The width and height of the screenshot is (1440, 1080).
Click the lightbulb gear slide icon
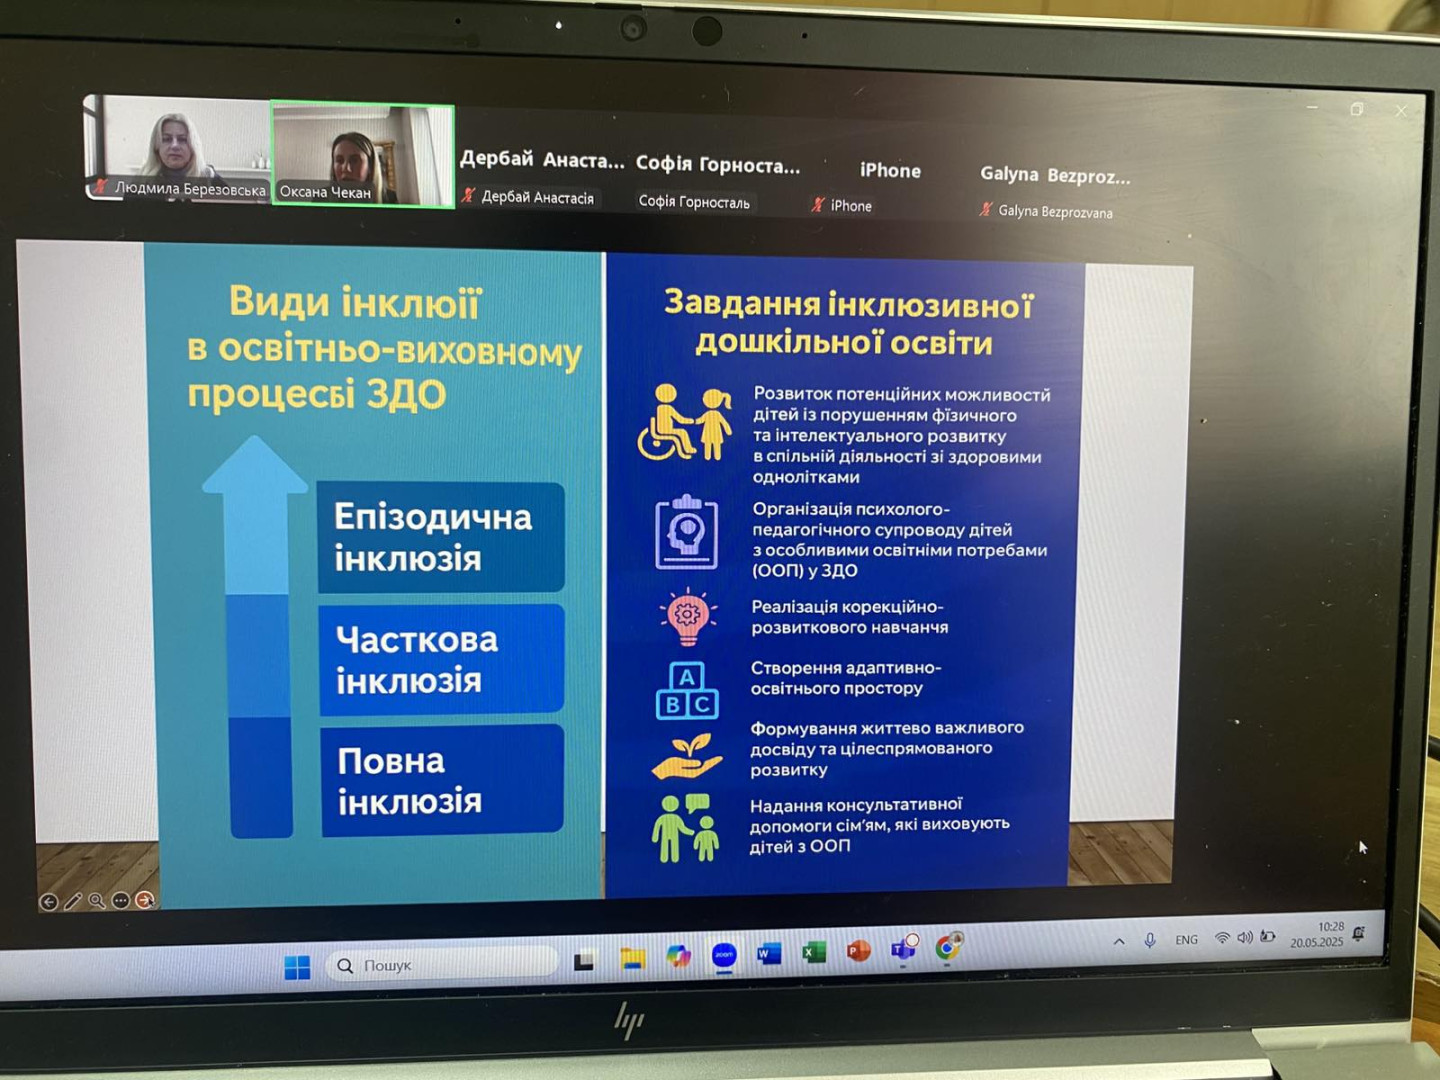pyautogui.click(x=687, y=616)
